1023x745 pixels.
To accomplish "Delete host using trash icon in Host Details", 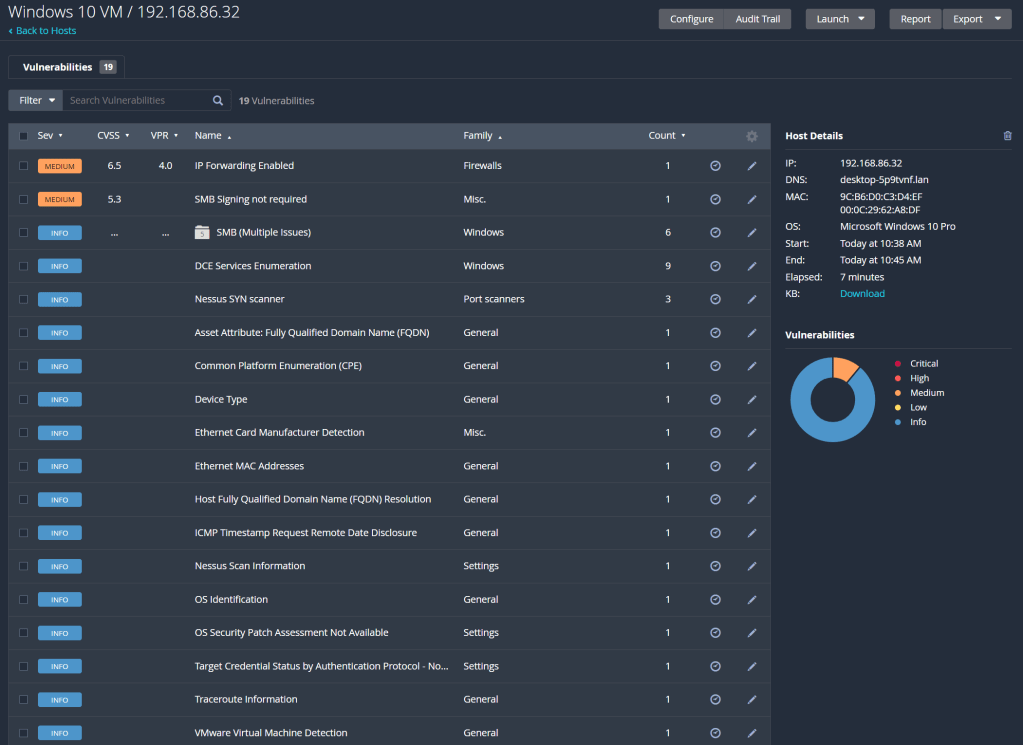I will (1007, 136).
